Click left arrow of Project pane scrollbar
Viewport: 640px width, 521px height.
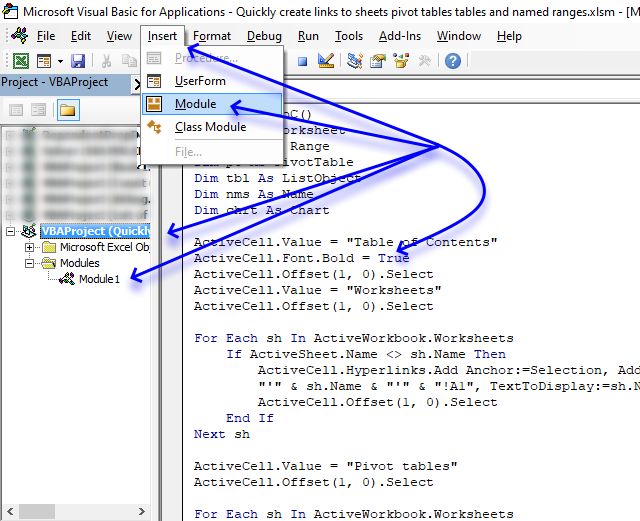tap(10, 511)
